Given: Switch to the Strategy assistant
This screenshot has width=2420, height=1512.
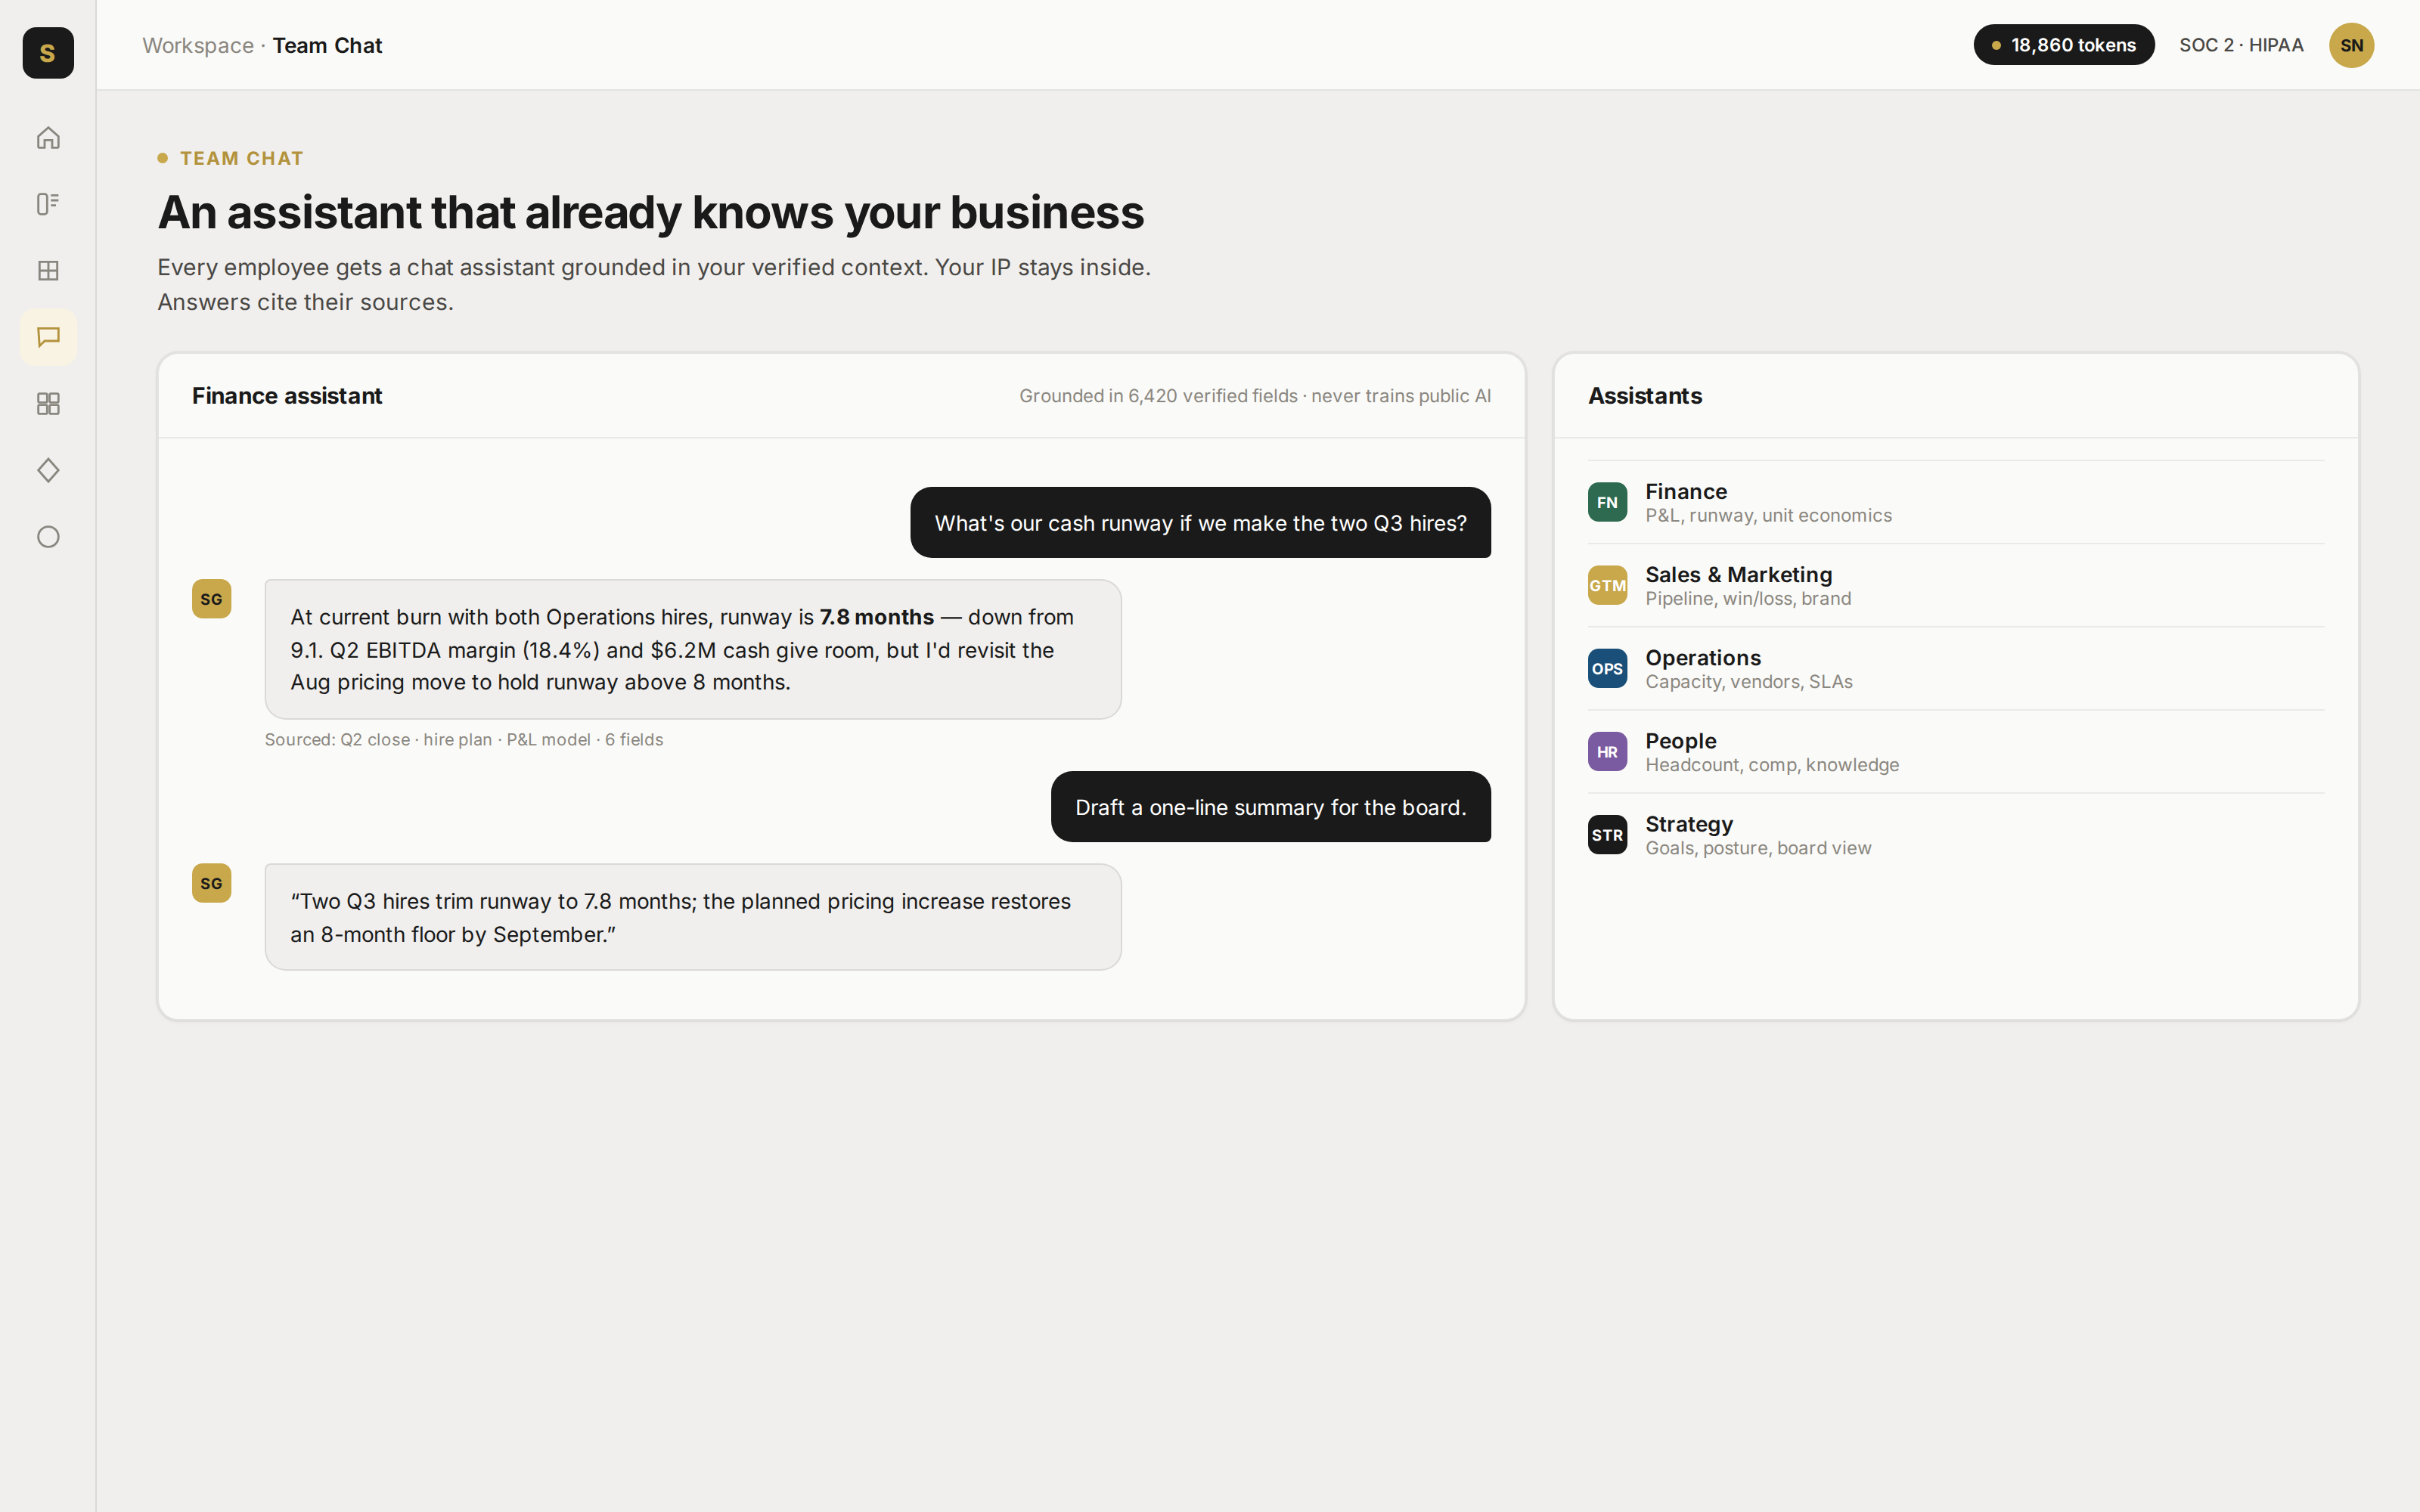Looking at the screenshot, I should point(1955,835).
